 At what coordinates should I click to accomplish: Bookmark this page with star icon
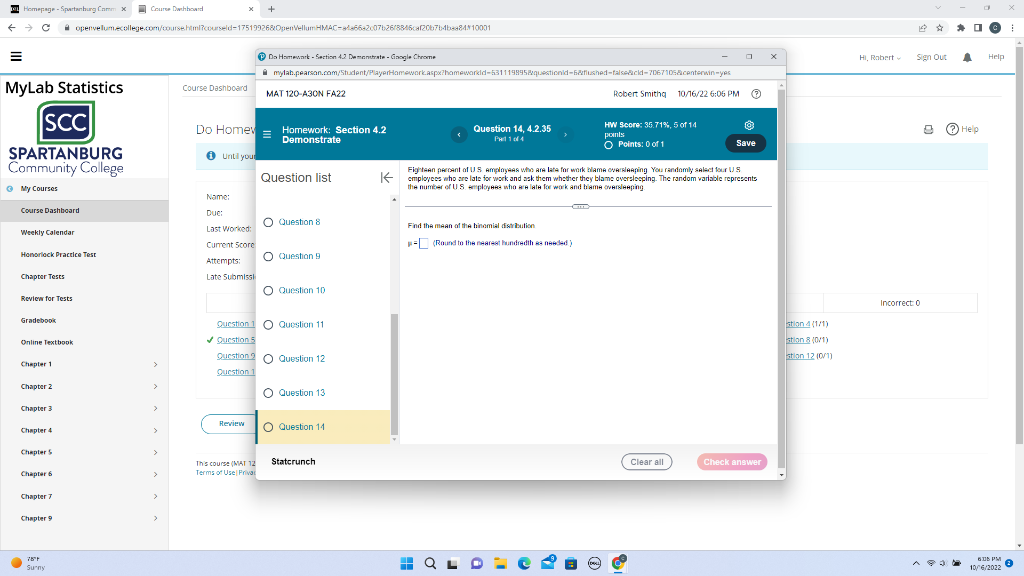coord(940,27)
